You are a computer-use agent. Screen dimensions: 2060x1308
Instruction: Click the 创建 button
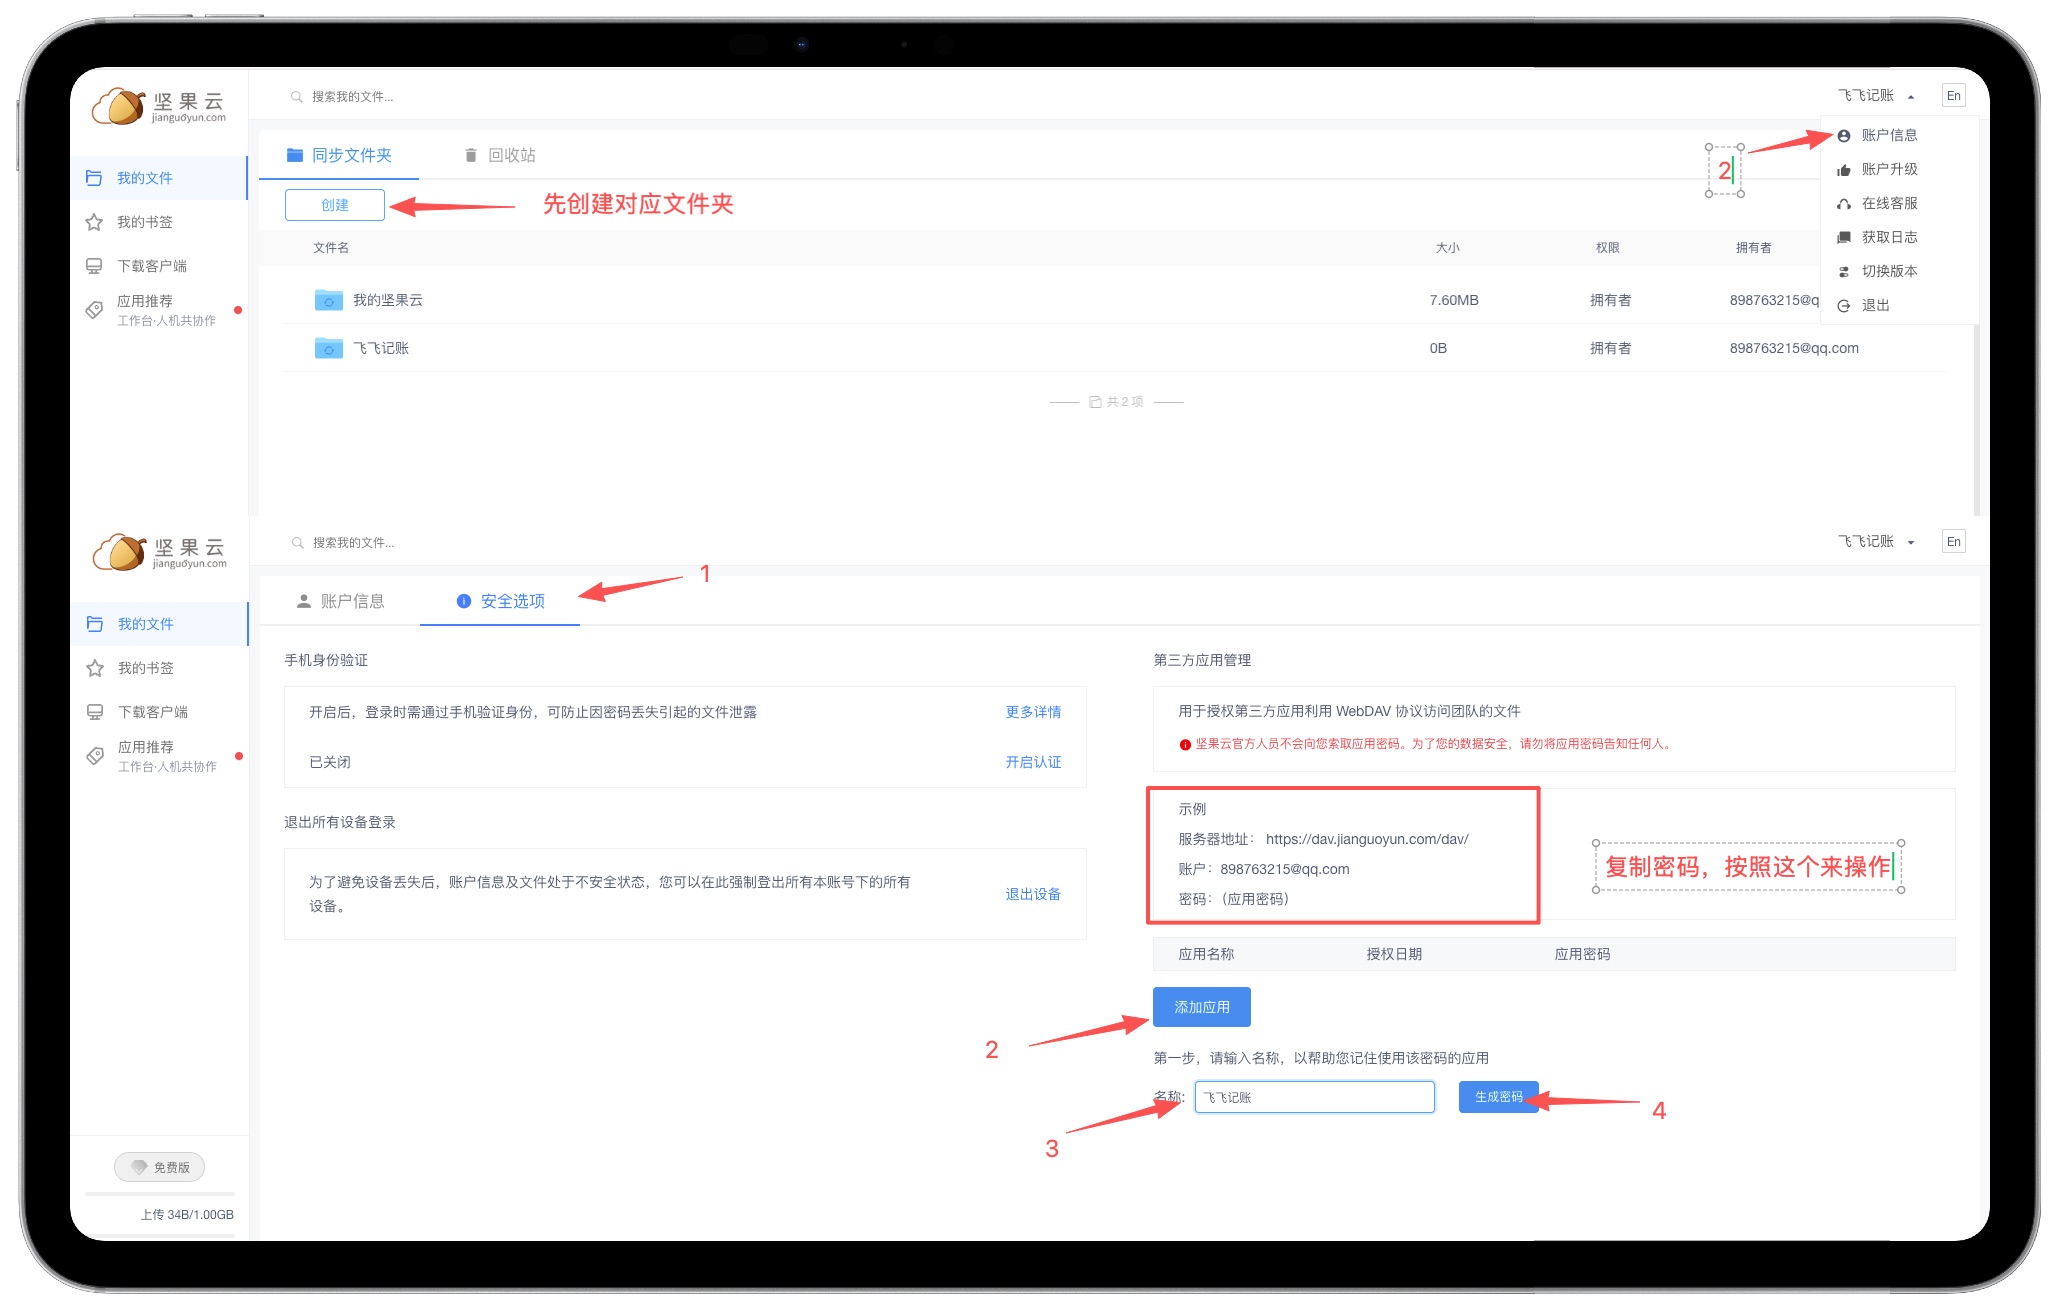(x=335, y=205)
